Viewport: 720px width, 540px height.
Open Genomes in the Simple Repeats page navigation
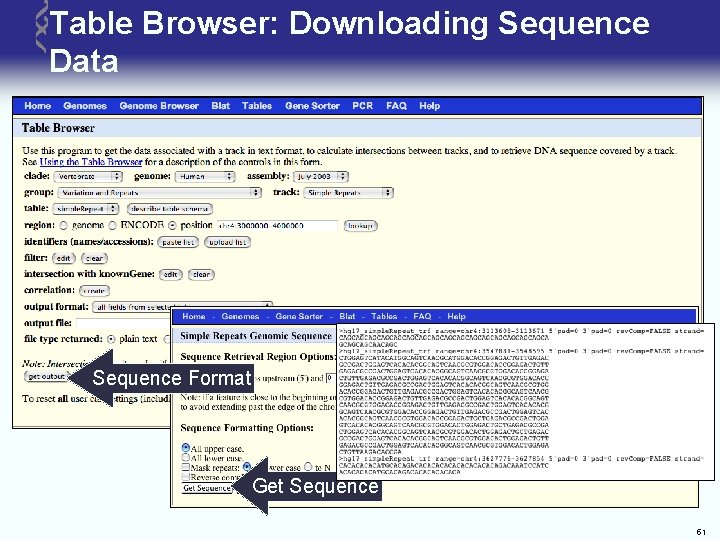[x=240, y=316]
